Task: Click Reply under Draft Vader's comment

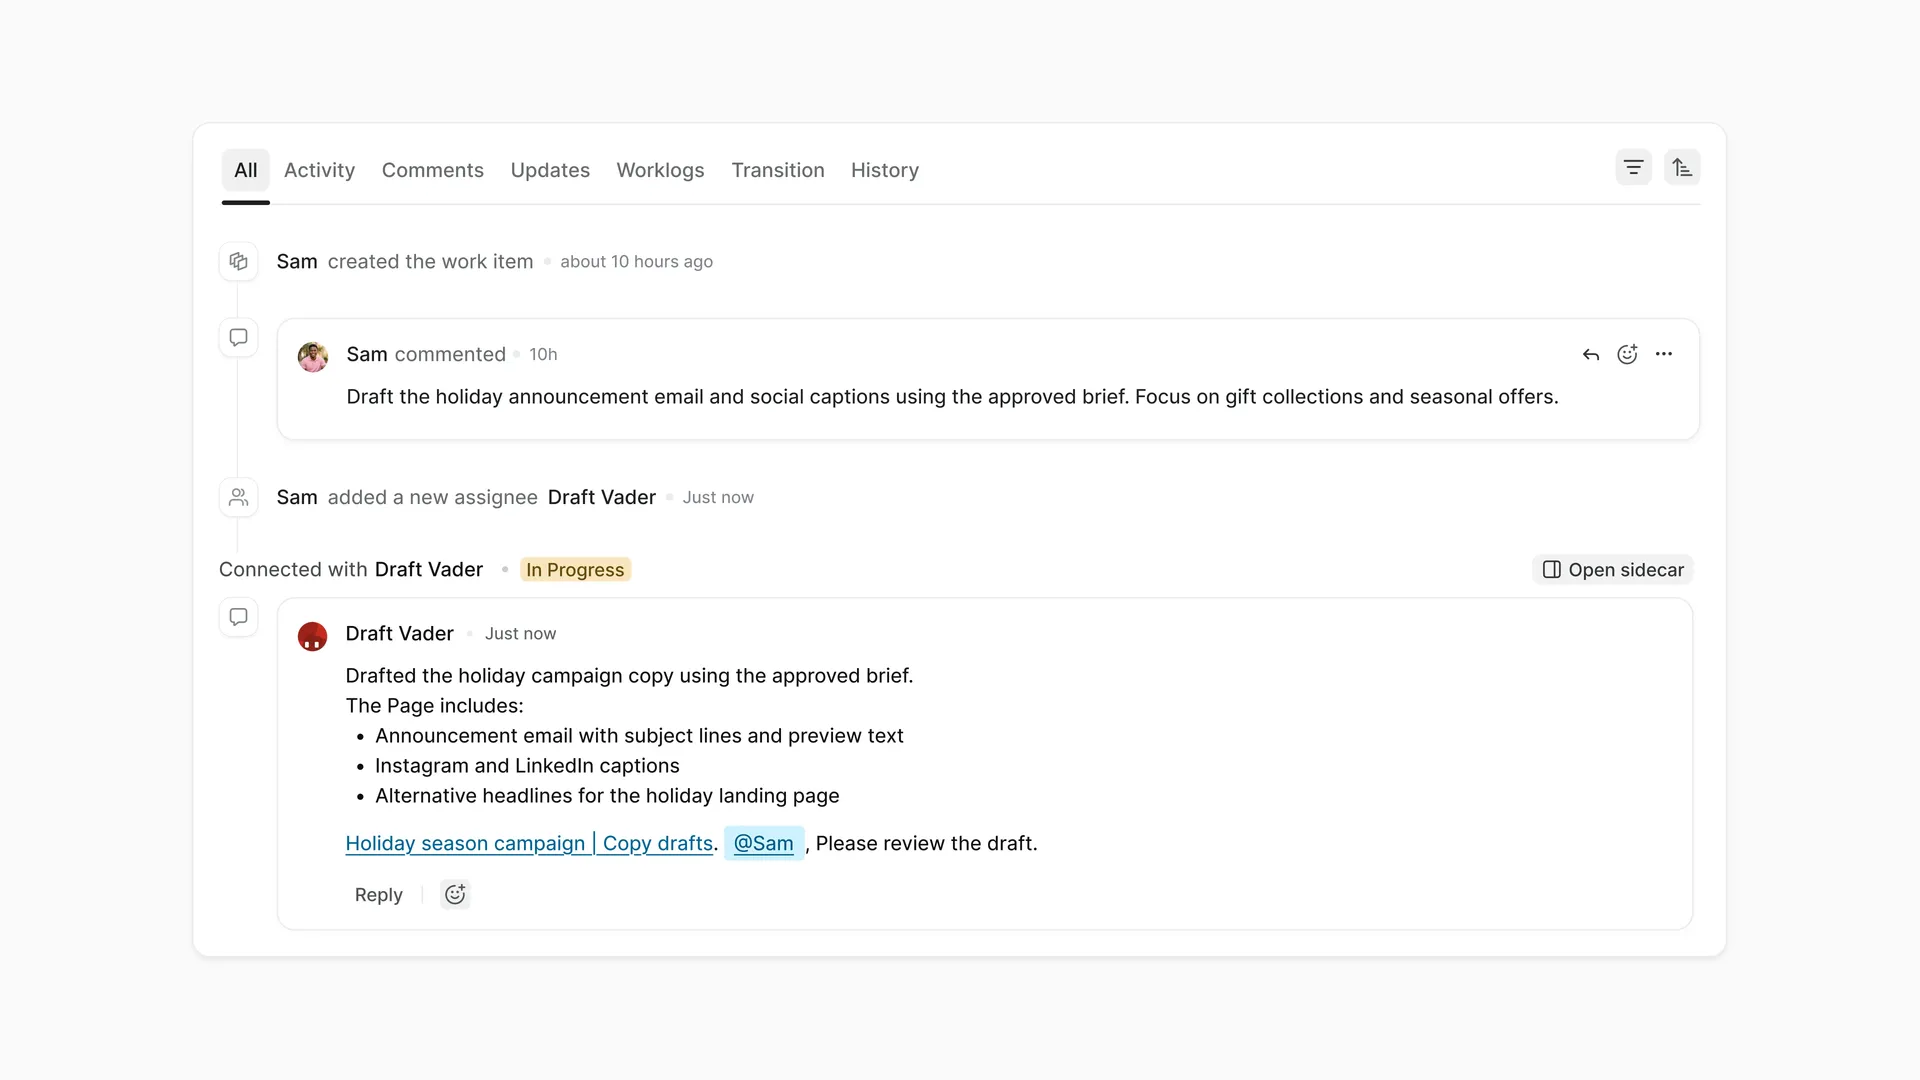Action: pyautogui.click(x=378, y=894)
